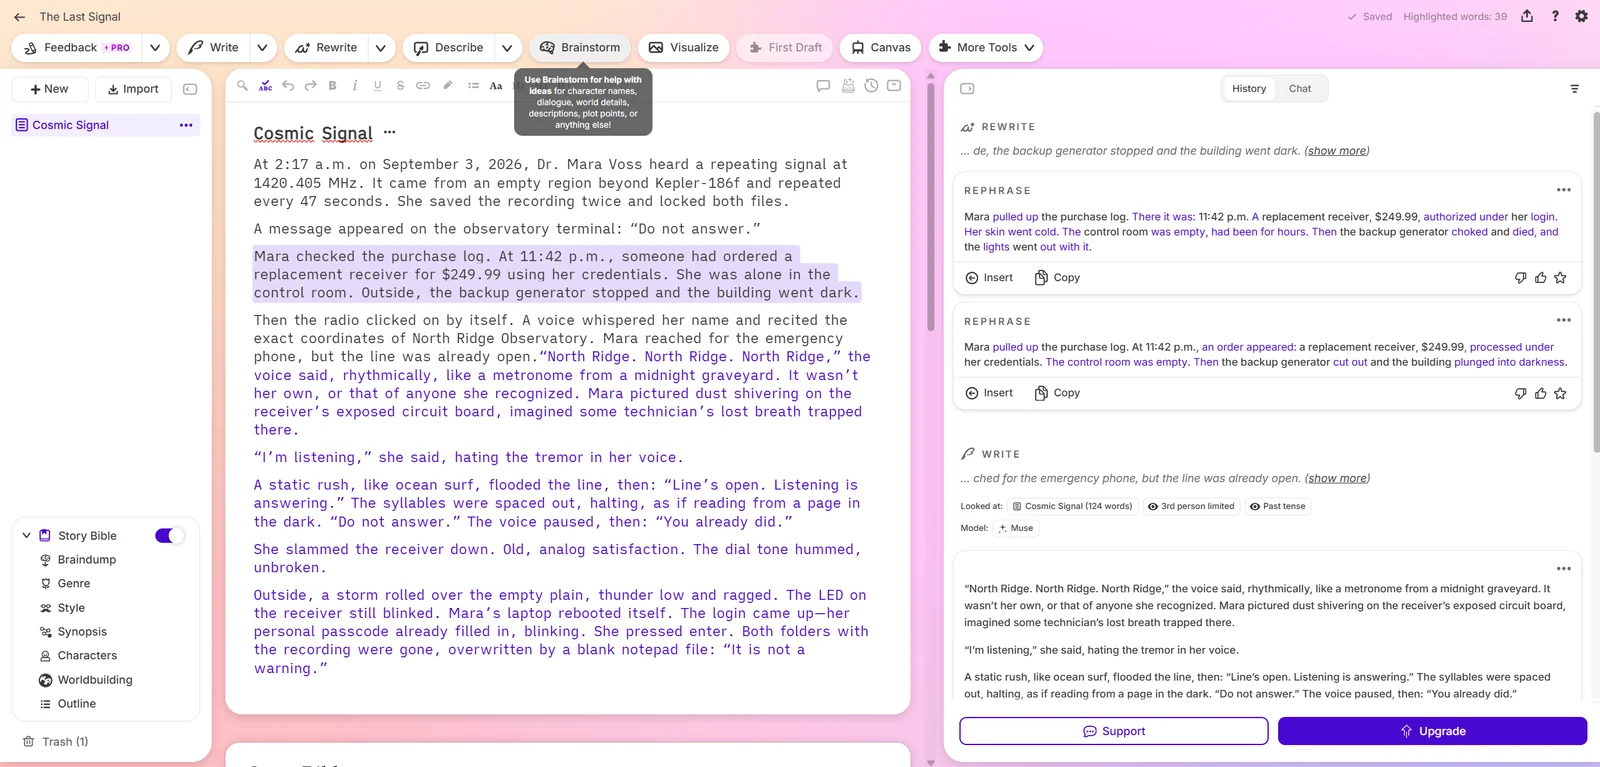Click the Brainstorm button
This screenshot has width=1600, height=767.
(x=581, y=47)
